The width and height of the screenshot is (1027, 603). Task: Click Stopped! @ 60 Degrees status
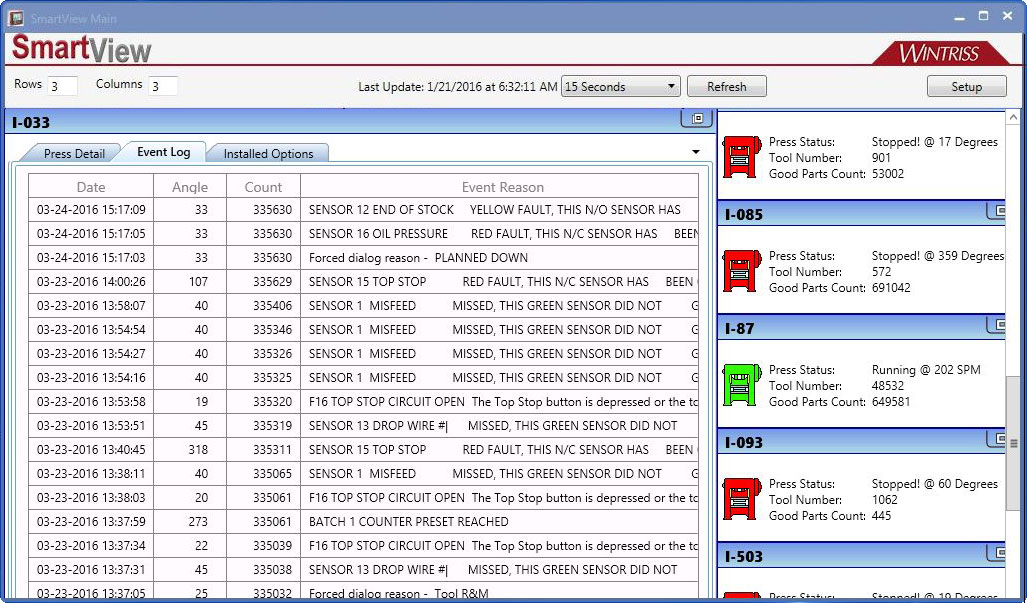point(935,484)
